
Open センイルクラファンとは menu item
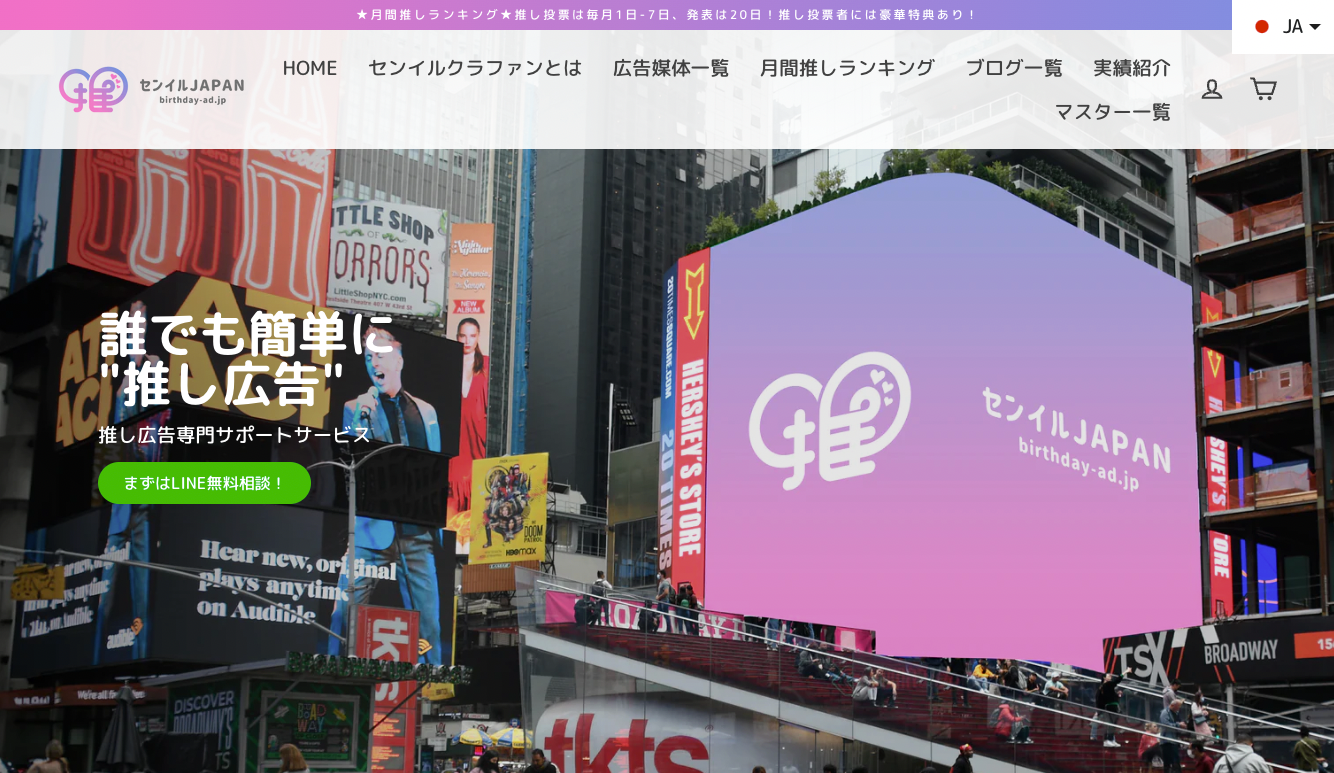coord(474,68)
